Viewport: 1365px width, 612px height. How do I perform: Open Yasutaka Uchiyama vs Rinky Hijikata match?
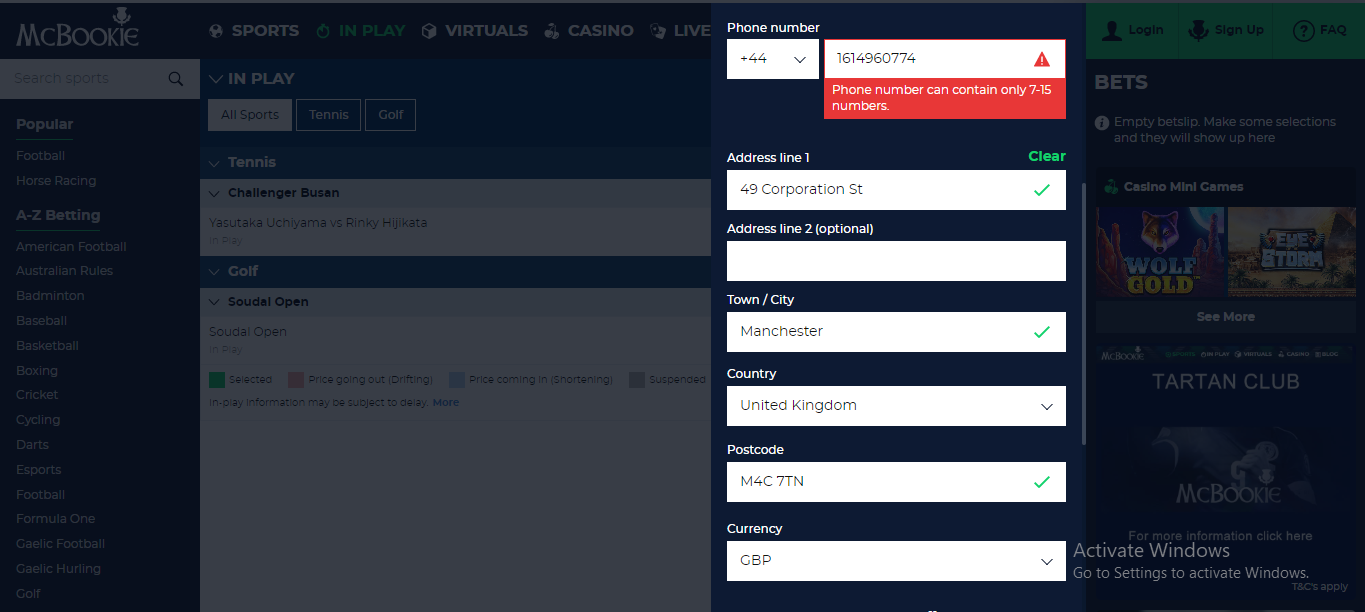318,223
